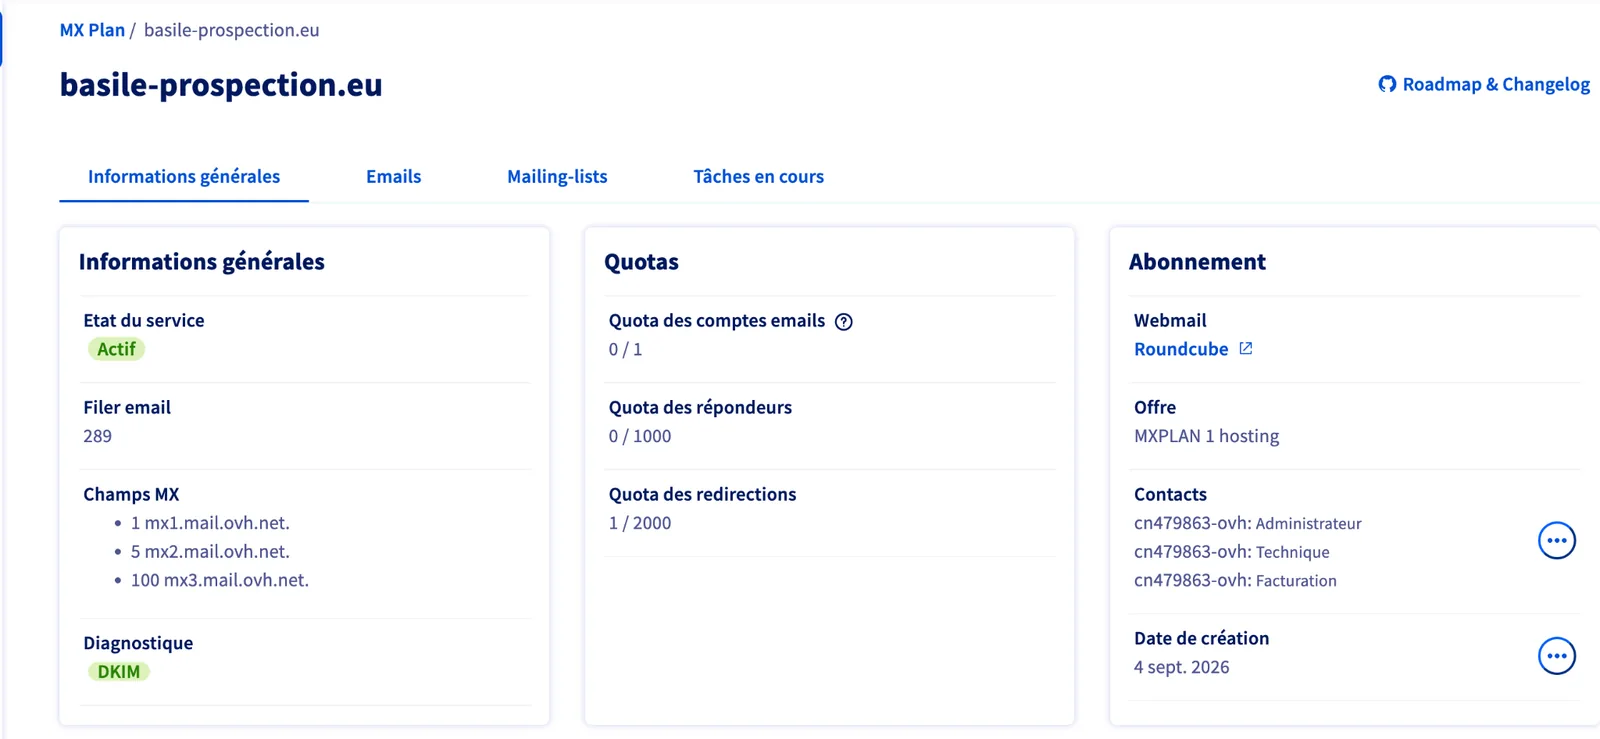
Task: Click the Abonnement card heading
Action: click(1197, 262)
